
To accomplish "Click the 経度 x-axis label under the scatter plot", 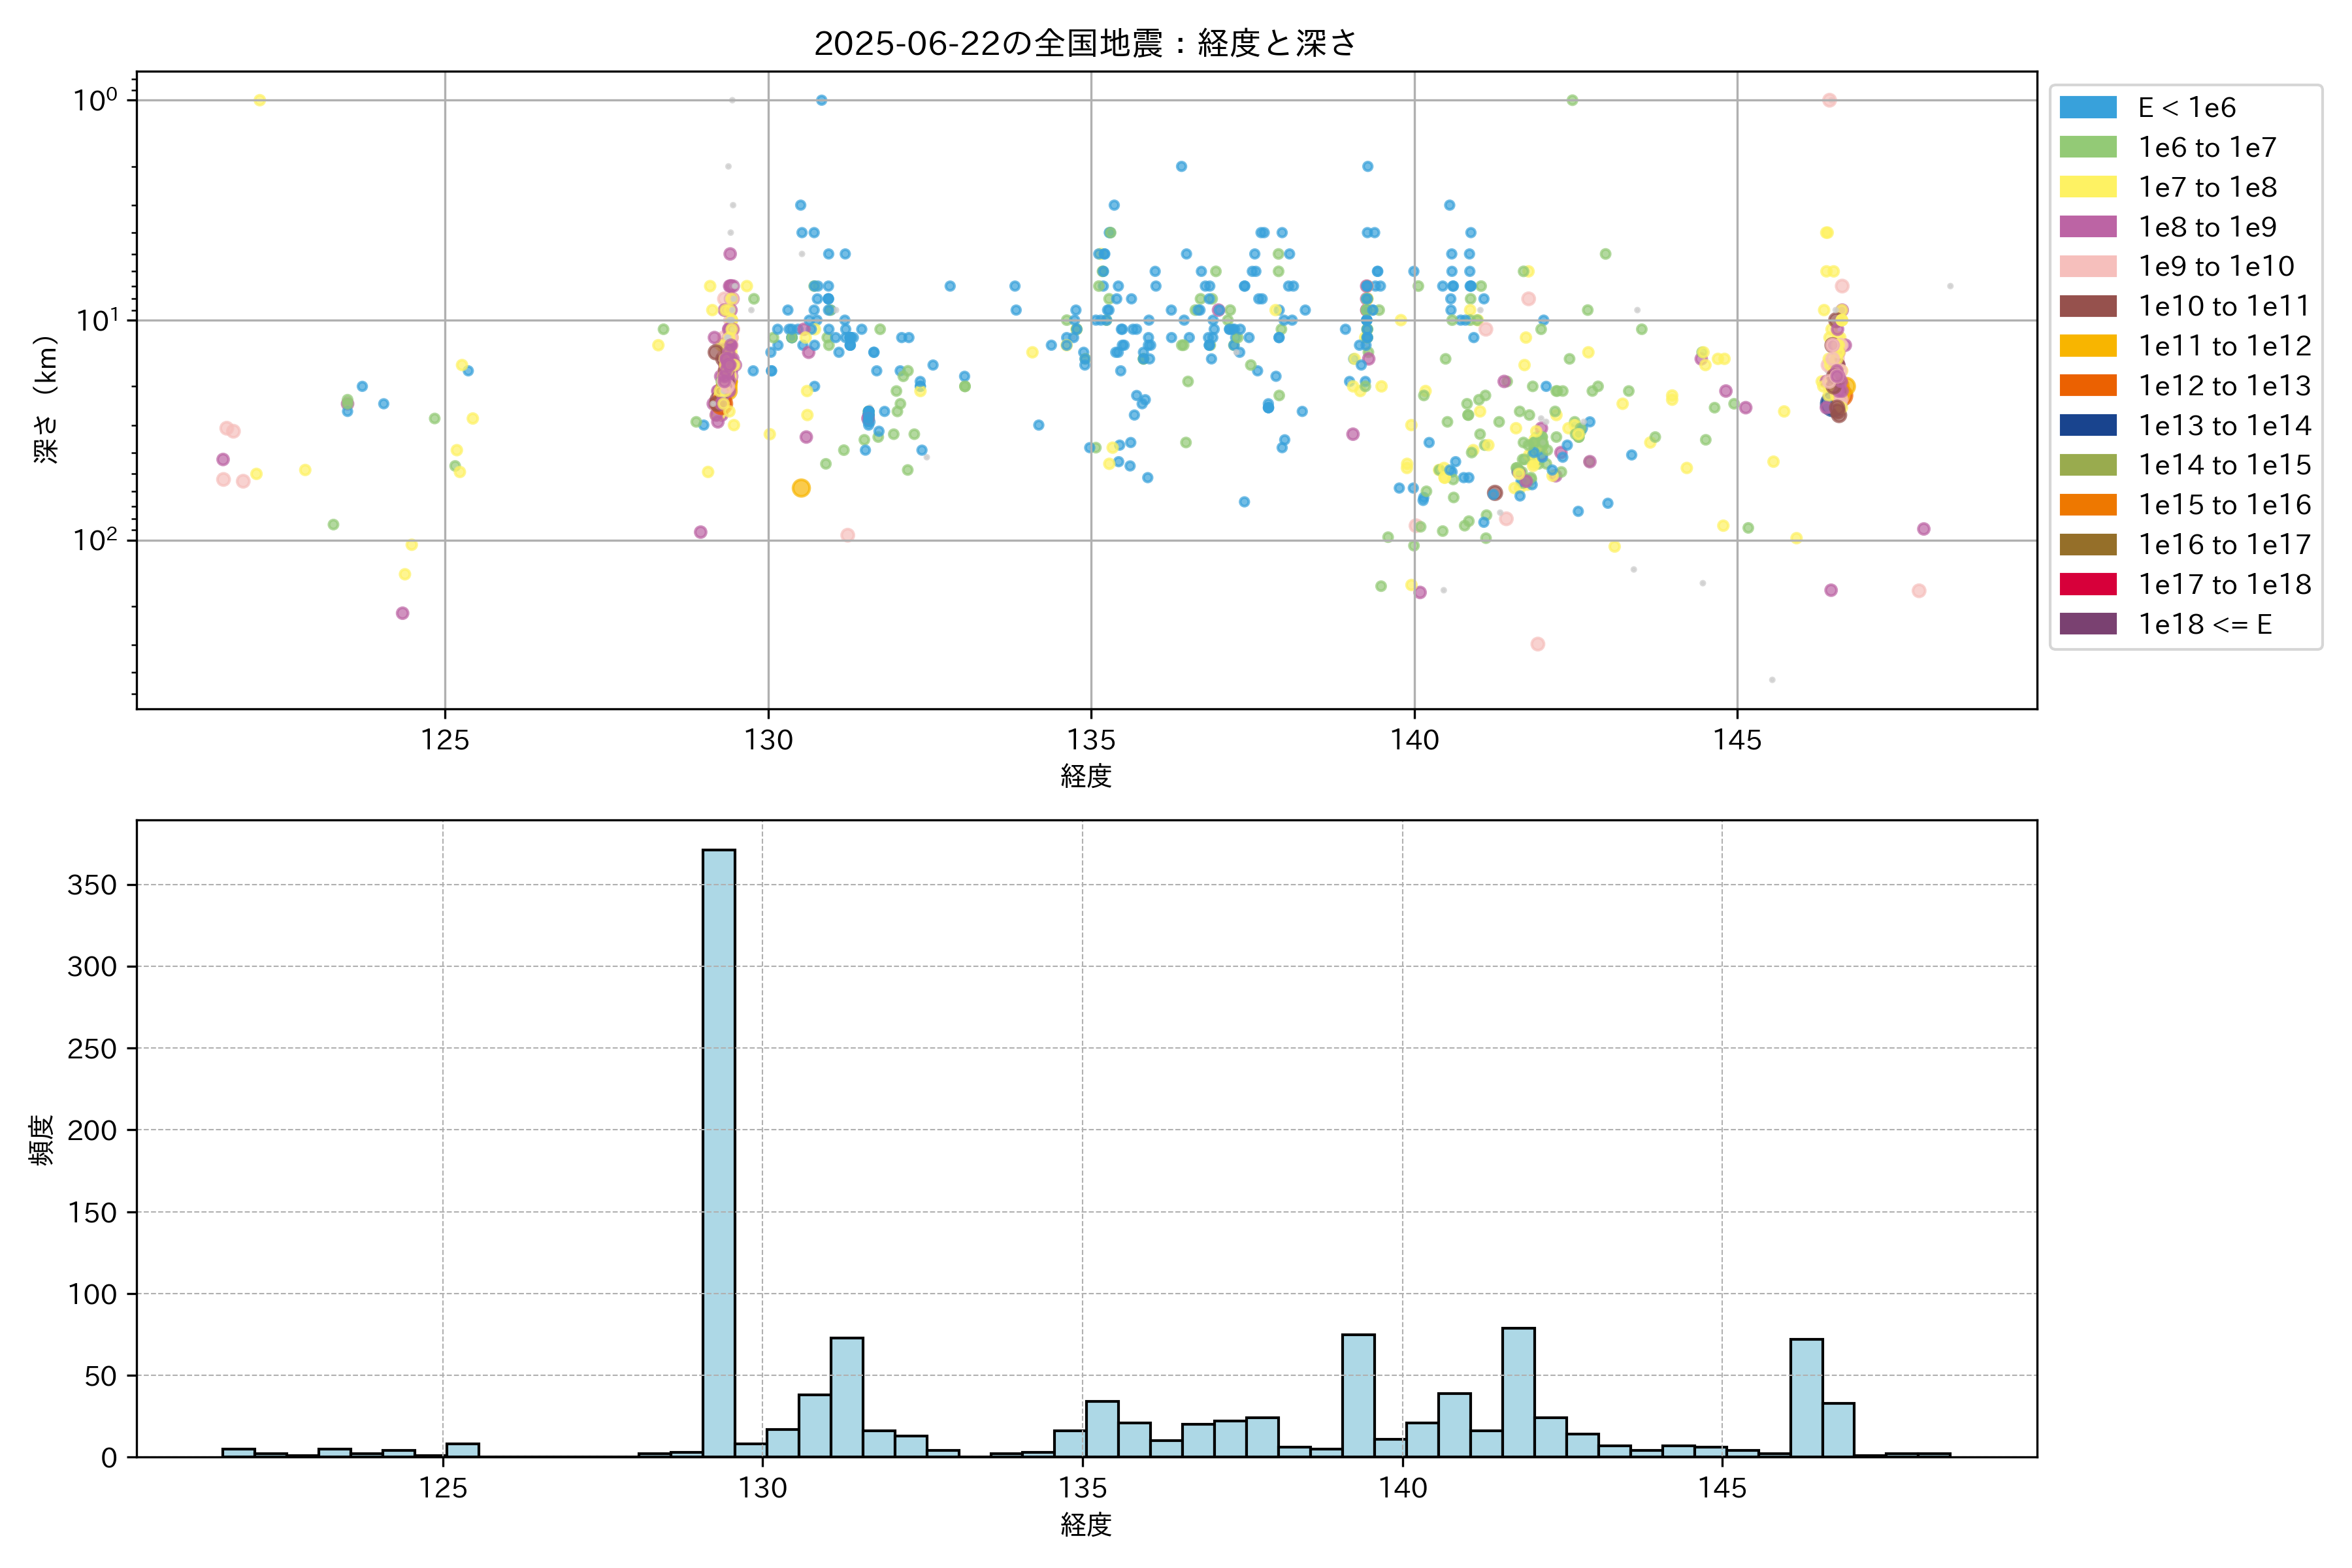I will pos(1086,776).
